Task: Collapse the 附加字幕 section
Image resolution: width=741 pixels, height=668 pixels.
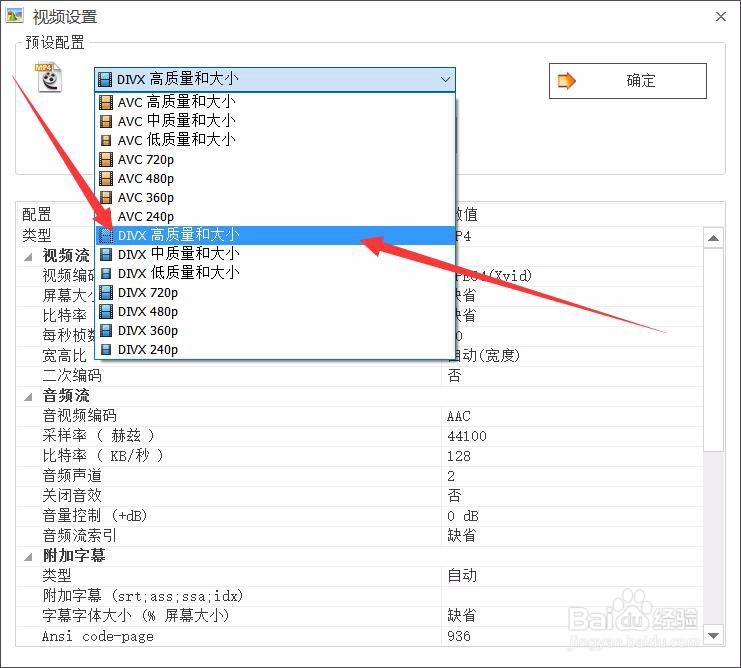Action: (28, 556)
